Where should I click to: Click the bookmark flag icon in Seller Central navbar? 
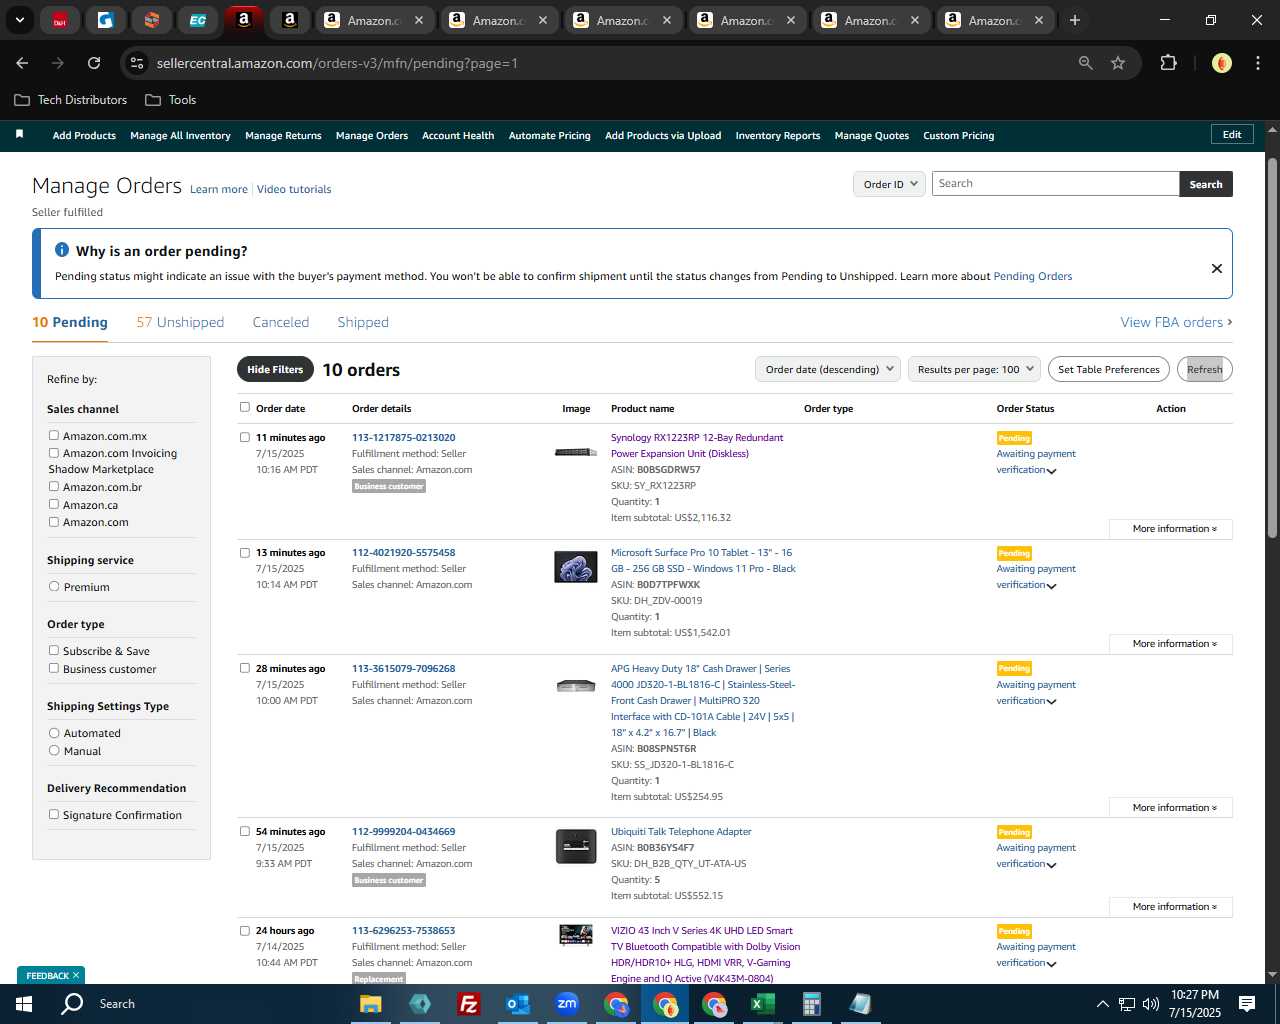19,134
